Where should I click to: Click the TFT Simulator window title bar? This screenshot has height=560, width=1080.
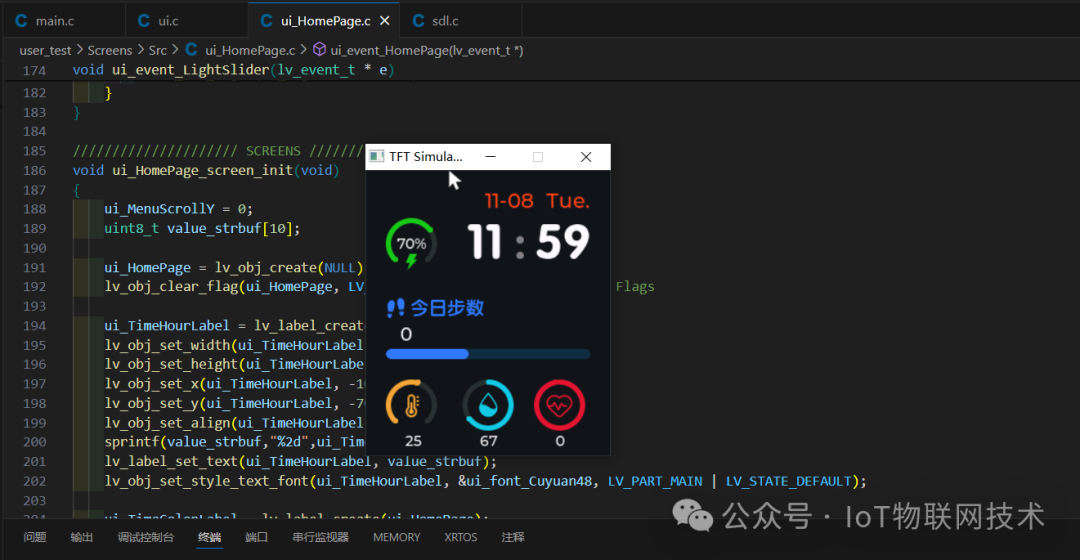click(488, 156)
